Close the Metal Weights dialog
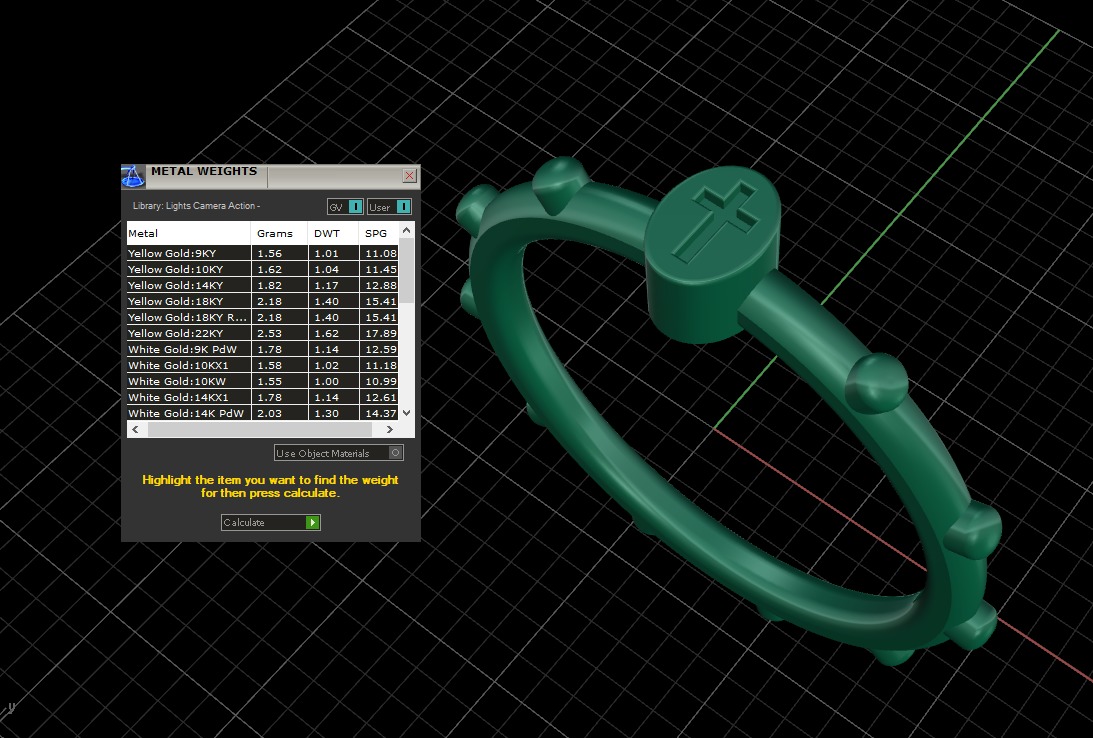This screenshot has height=738, width=1093. point(409,176)
